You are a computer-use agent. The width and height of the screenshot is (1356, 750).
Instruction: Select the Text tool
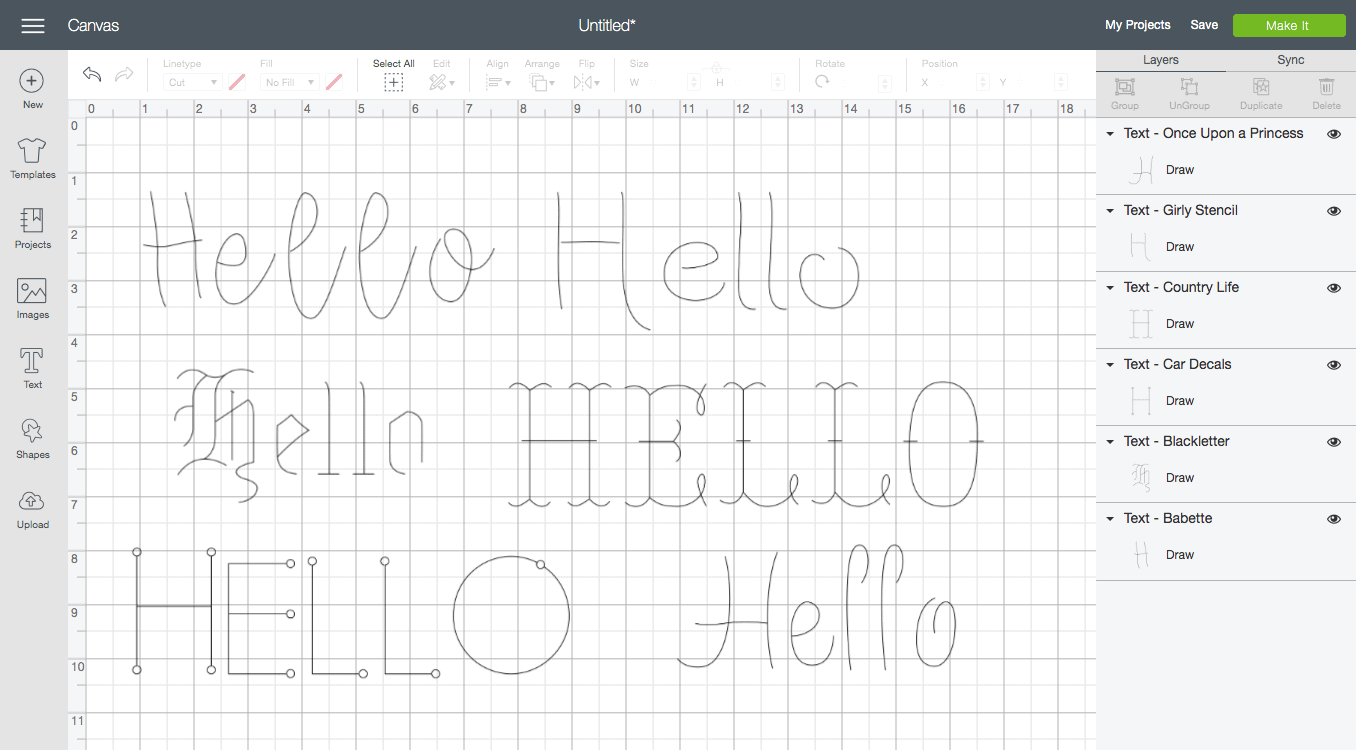(32, 362)
